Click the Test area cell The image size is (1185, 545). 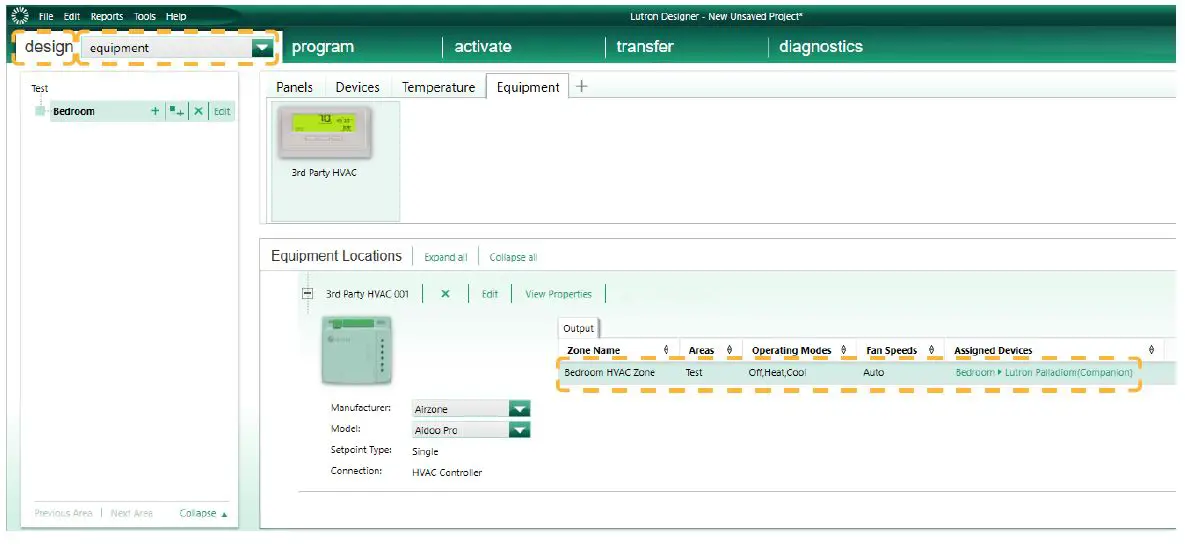[x=694, y=373]
